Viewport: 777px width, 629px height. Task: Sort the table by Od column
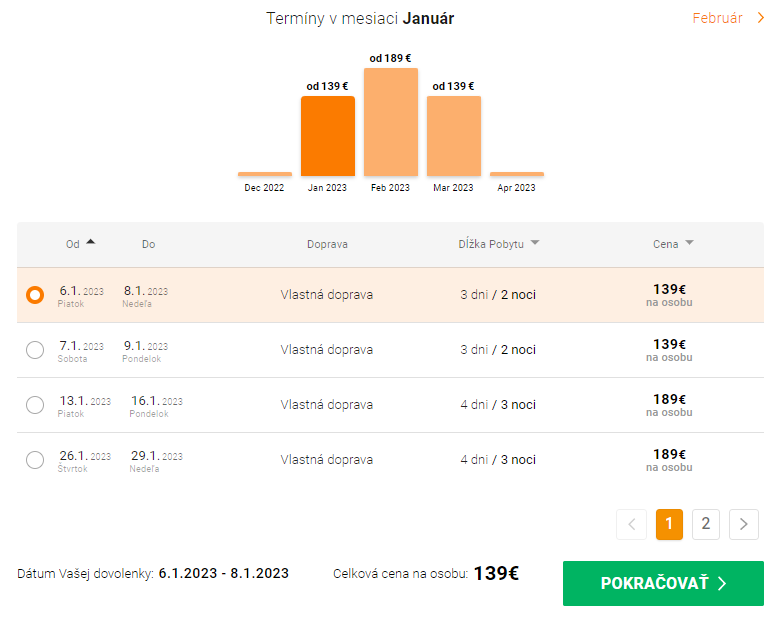pos(72,244)
